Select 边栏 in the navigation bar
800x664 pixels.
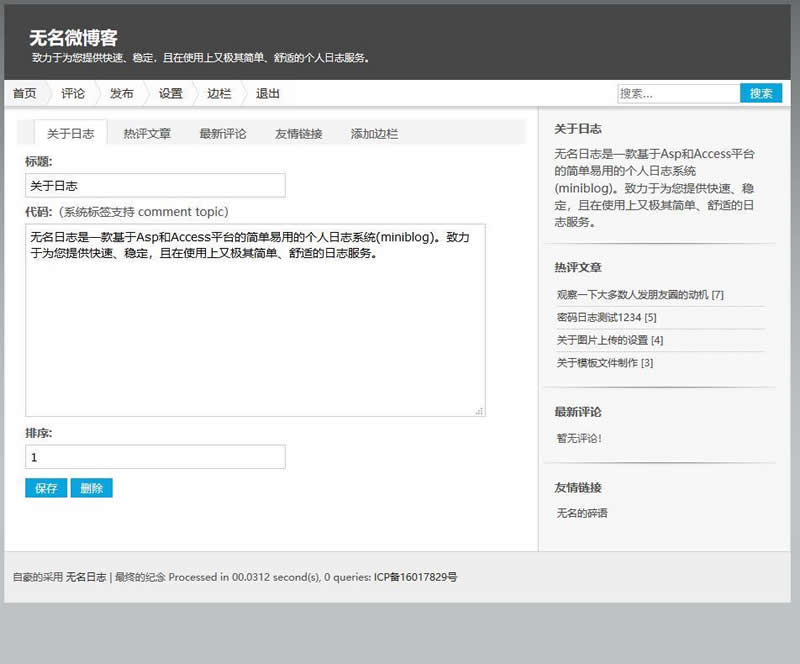pos(218,94)
